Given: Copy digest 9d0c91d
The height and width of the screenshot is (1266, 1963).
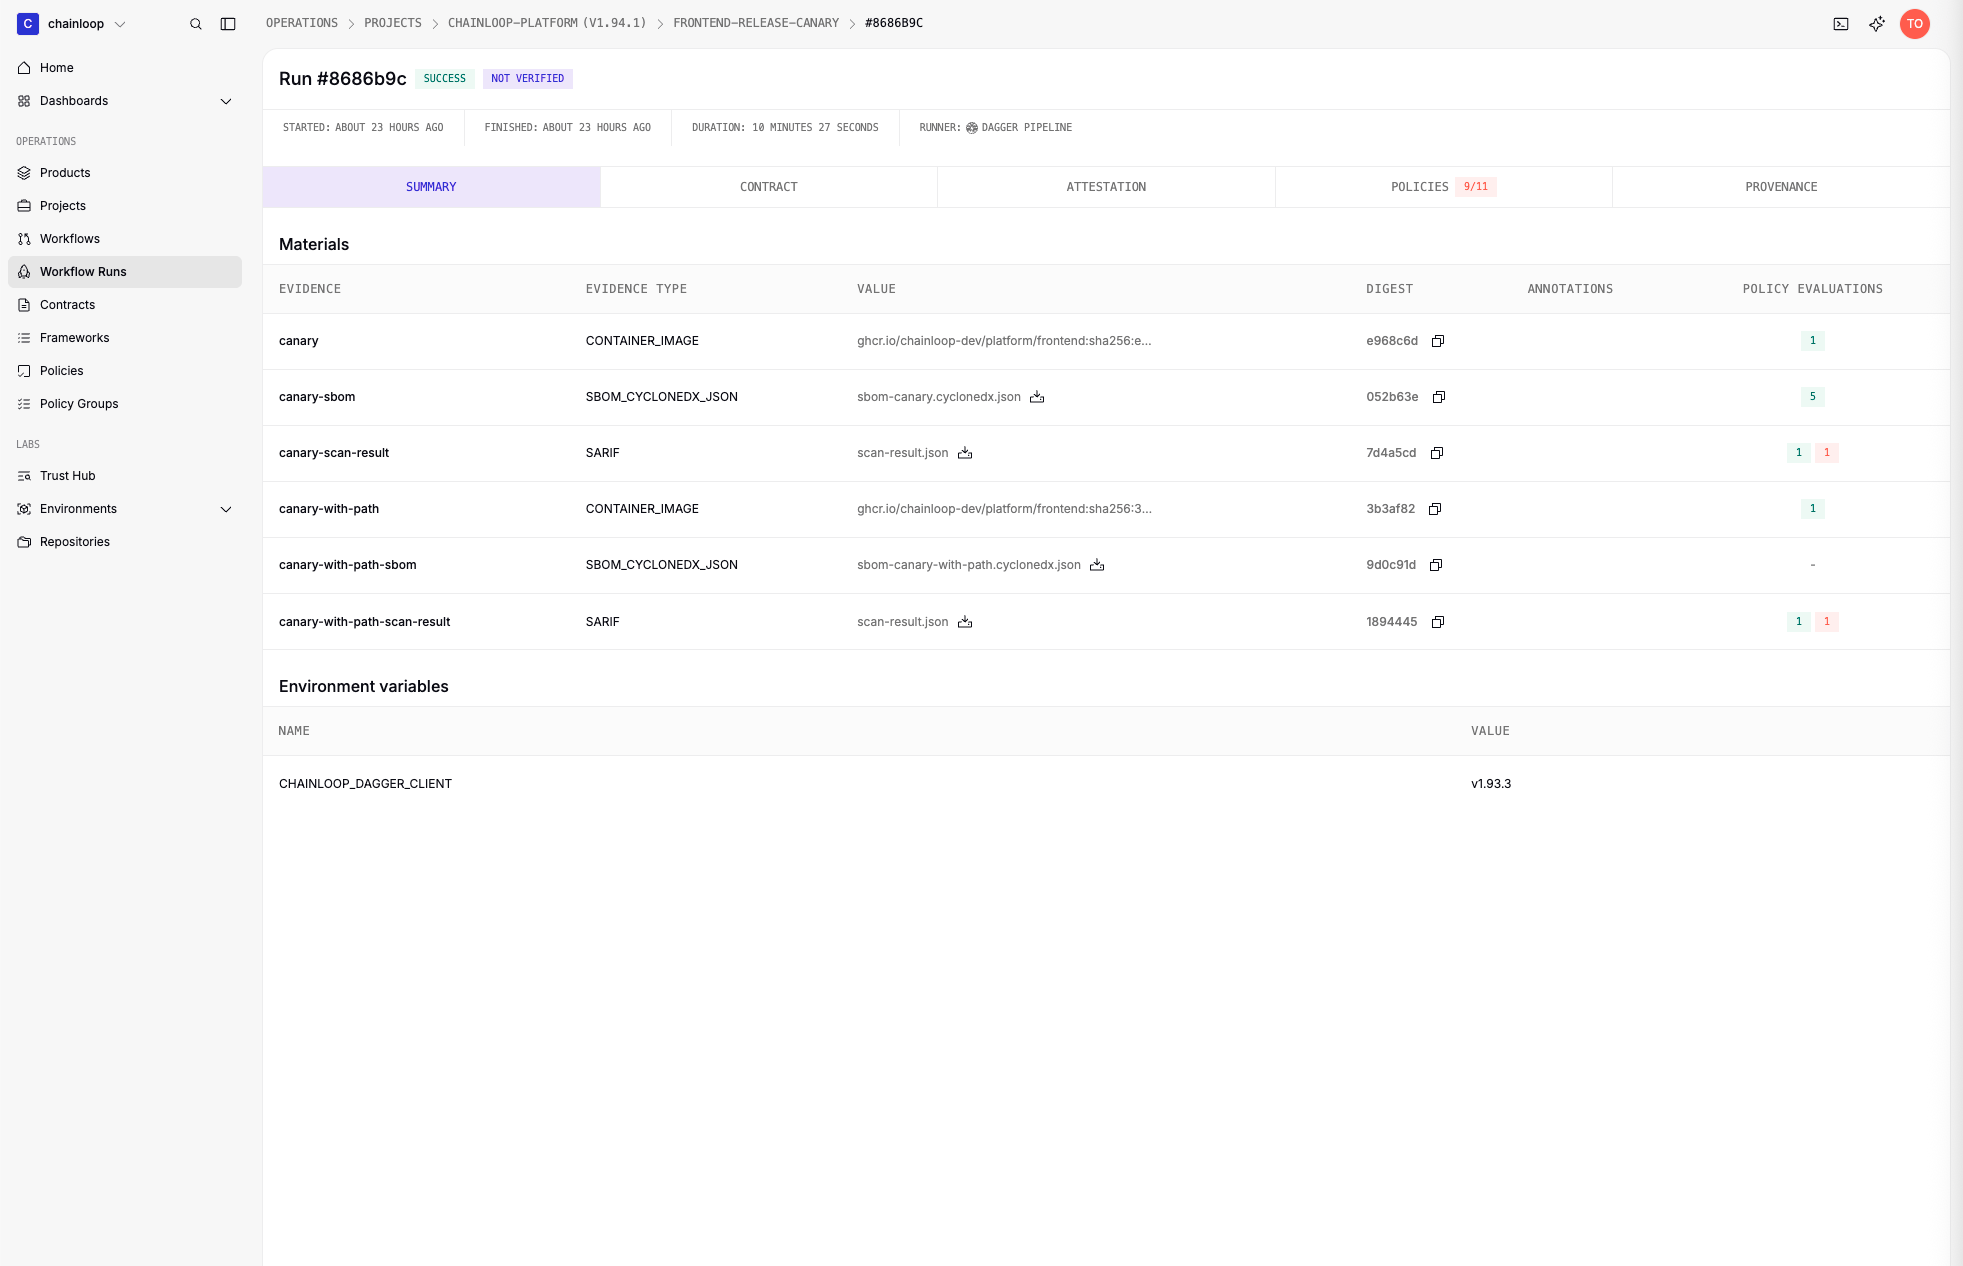Looking at the screenshot, I should 1436,565.
